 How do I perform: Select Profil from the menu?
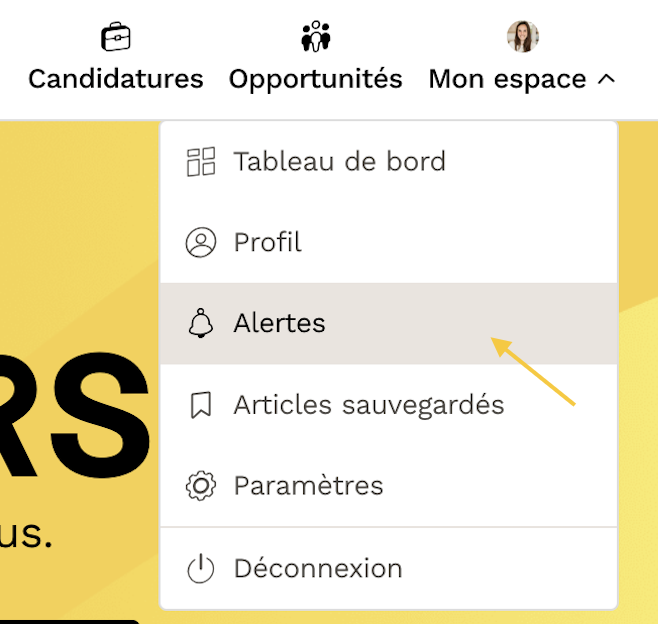click(389, 242)
